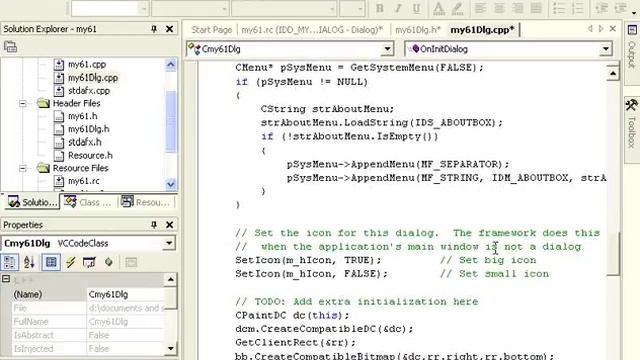The height and width of the screenshot is (360, 640).
Task: Click the decrease indent icon
Action: click(601, 8)
